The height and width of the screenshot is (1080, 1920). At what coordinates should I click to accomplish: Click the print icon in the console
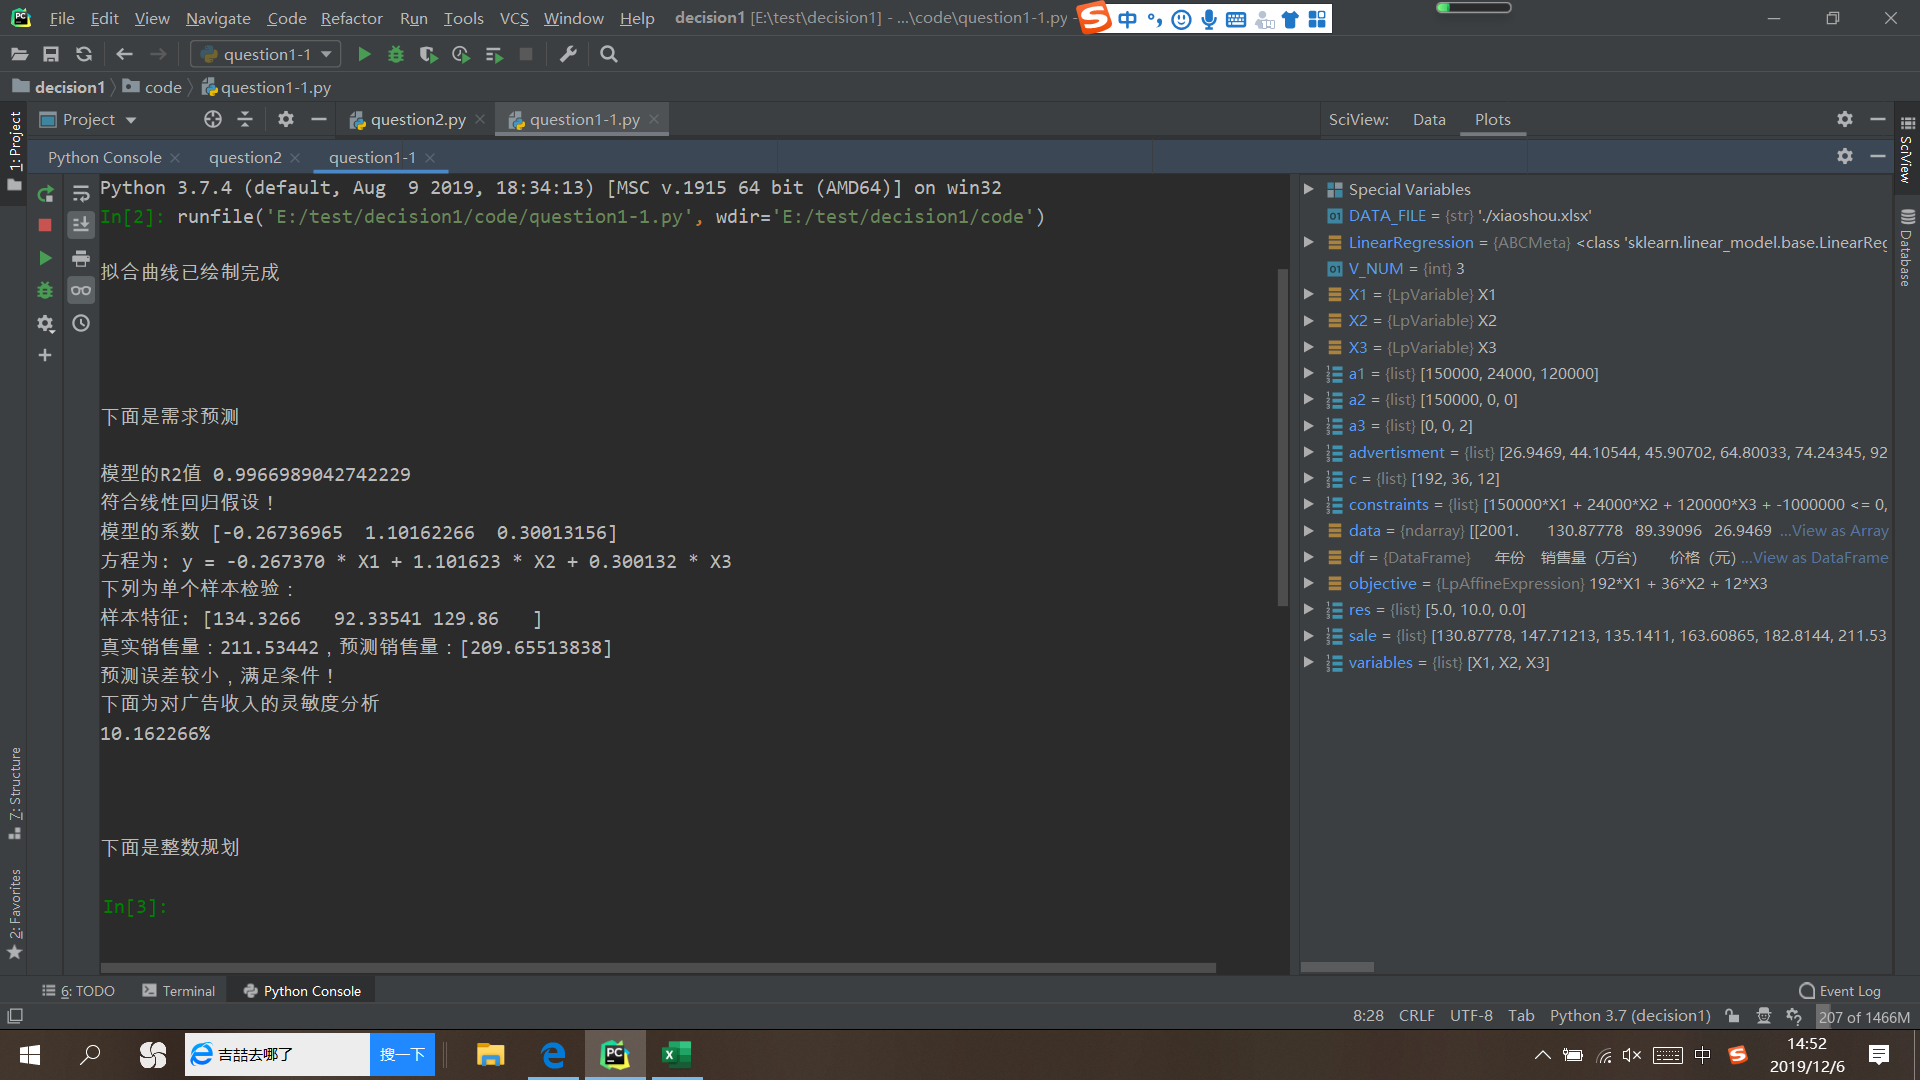(x=81, y=258)
